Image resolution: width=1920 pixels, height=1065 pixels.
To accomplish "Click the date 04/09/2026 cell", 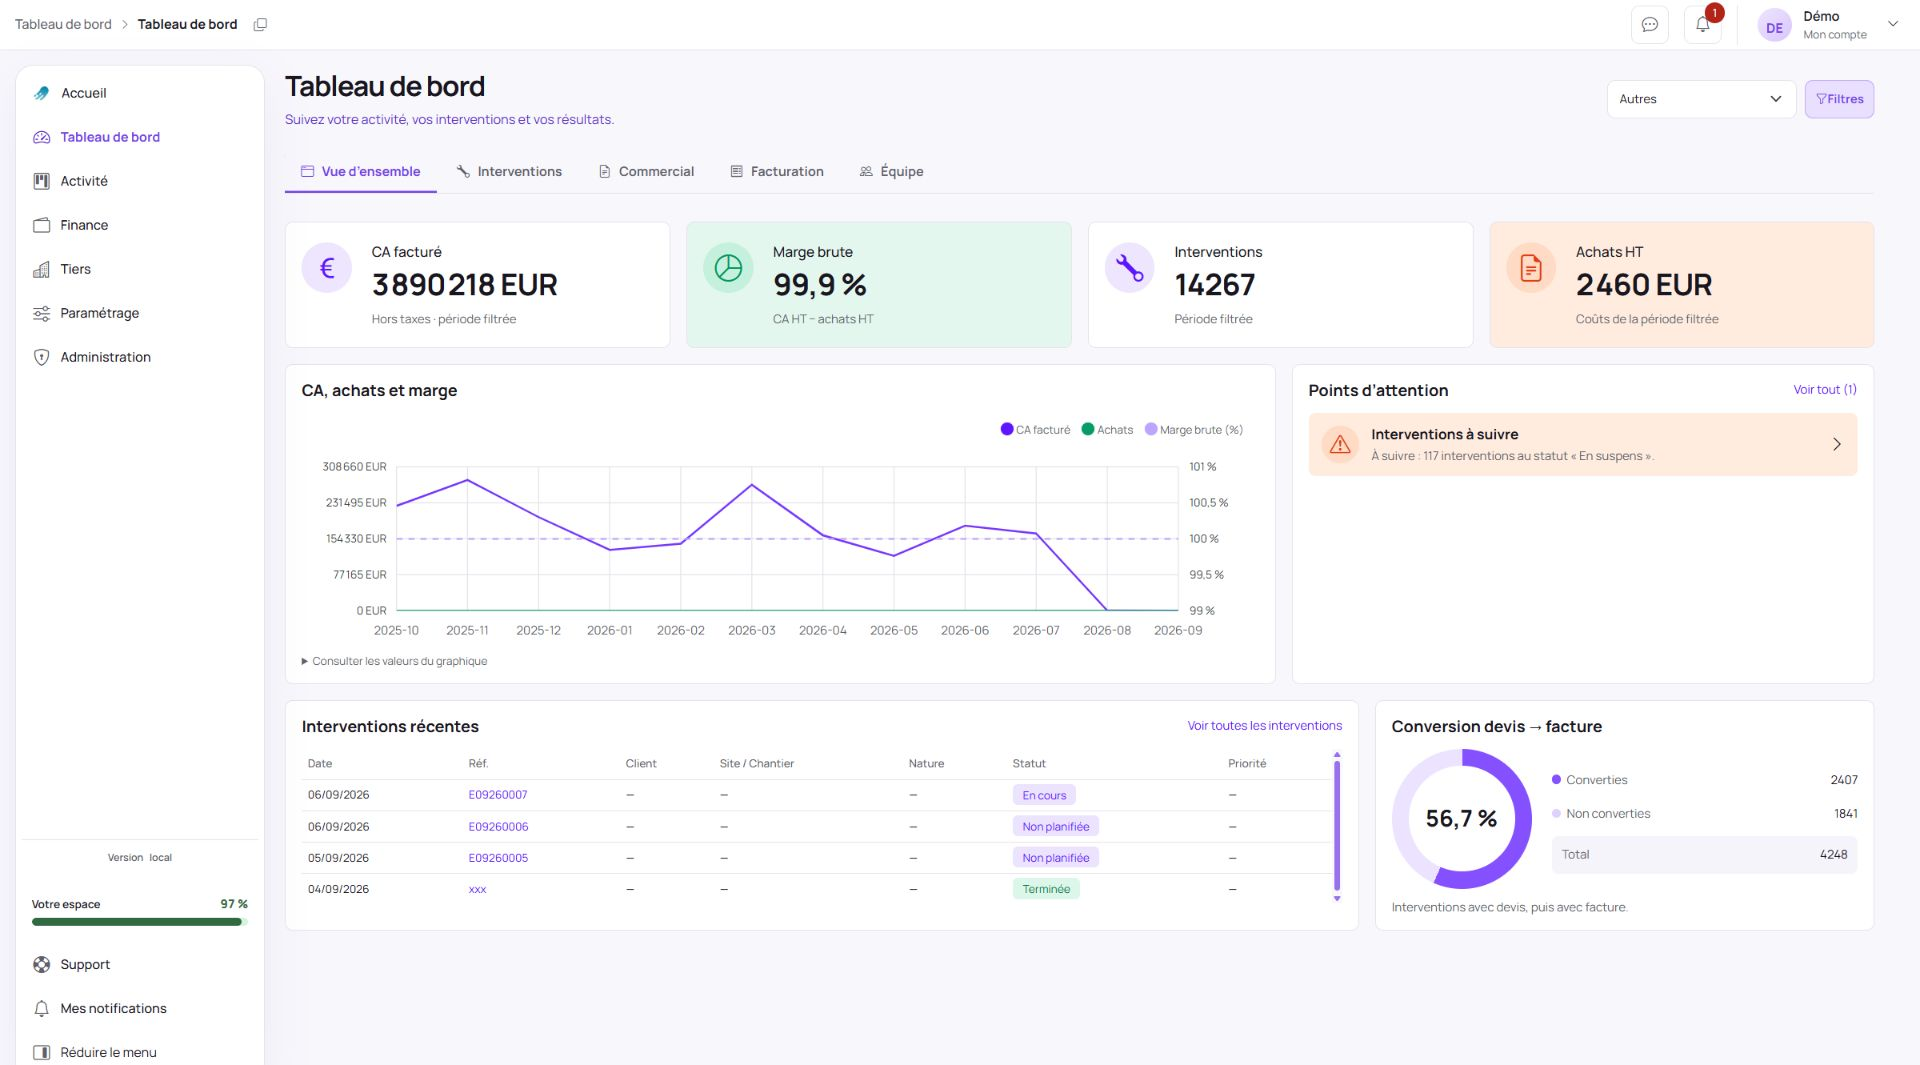I will (338, 889).
